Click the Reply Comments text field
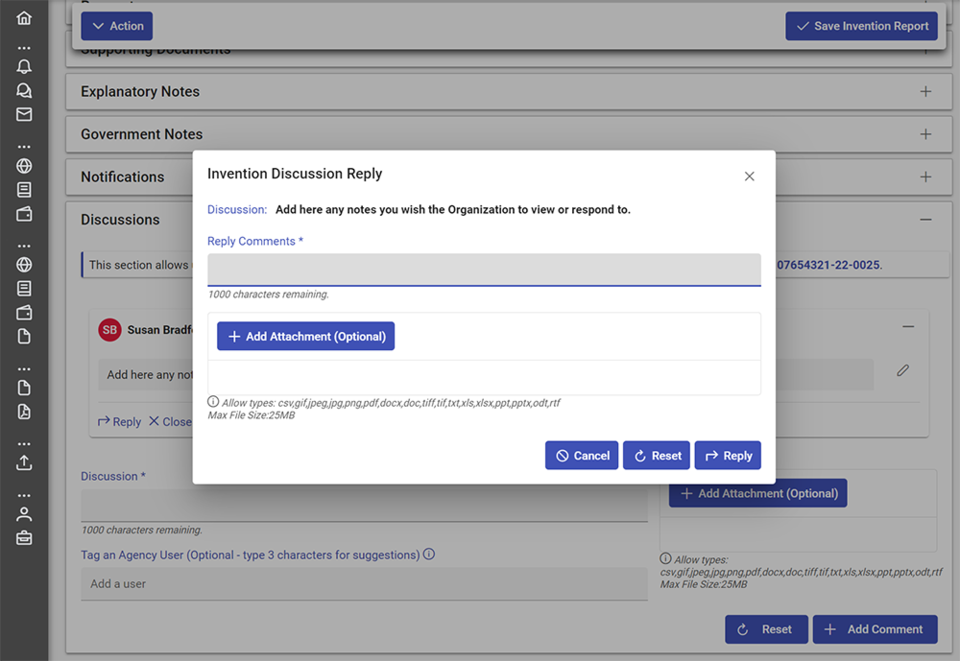The height and width of the screenshot is (661, 960). pyautogui.click(x=484, y=269)
